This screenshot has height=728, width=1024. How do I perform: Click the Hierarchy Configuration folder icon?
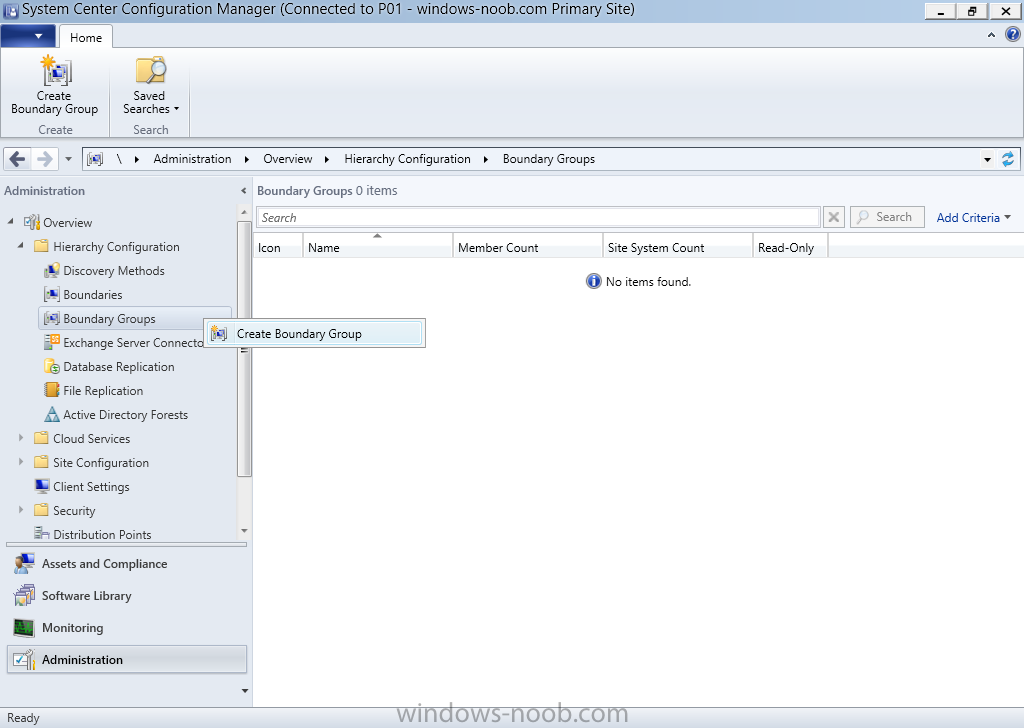coord(41,246)
